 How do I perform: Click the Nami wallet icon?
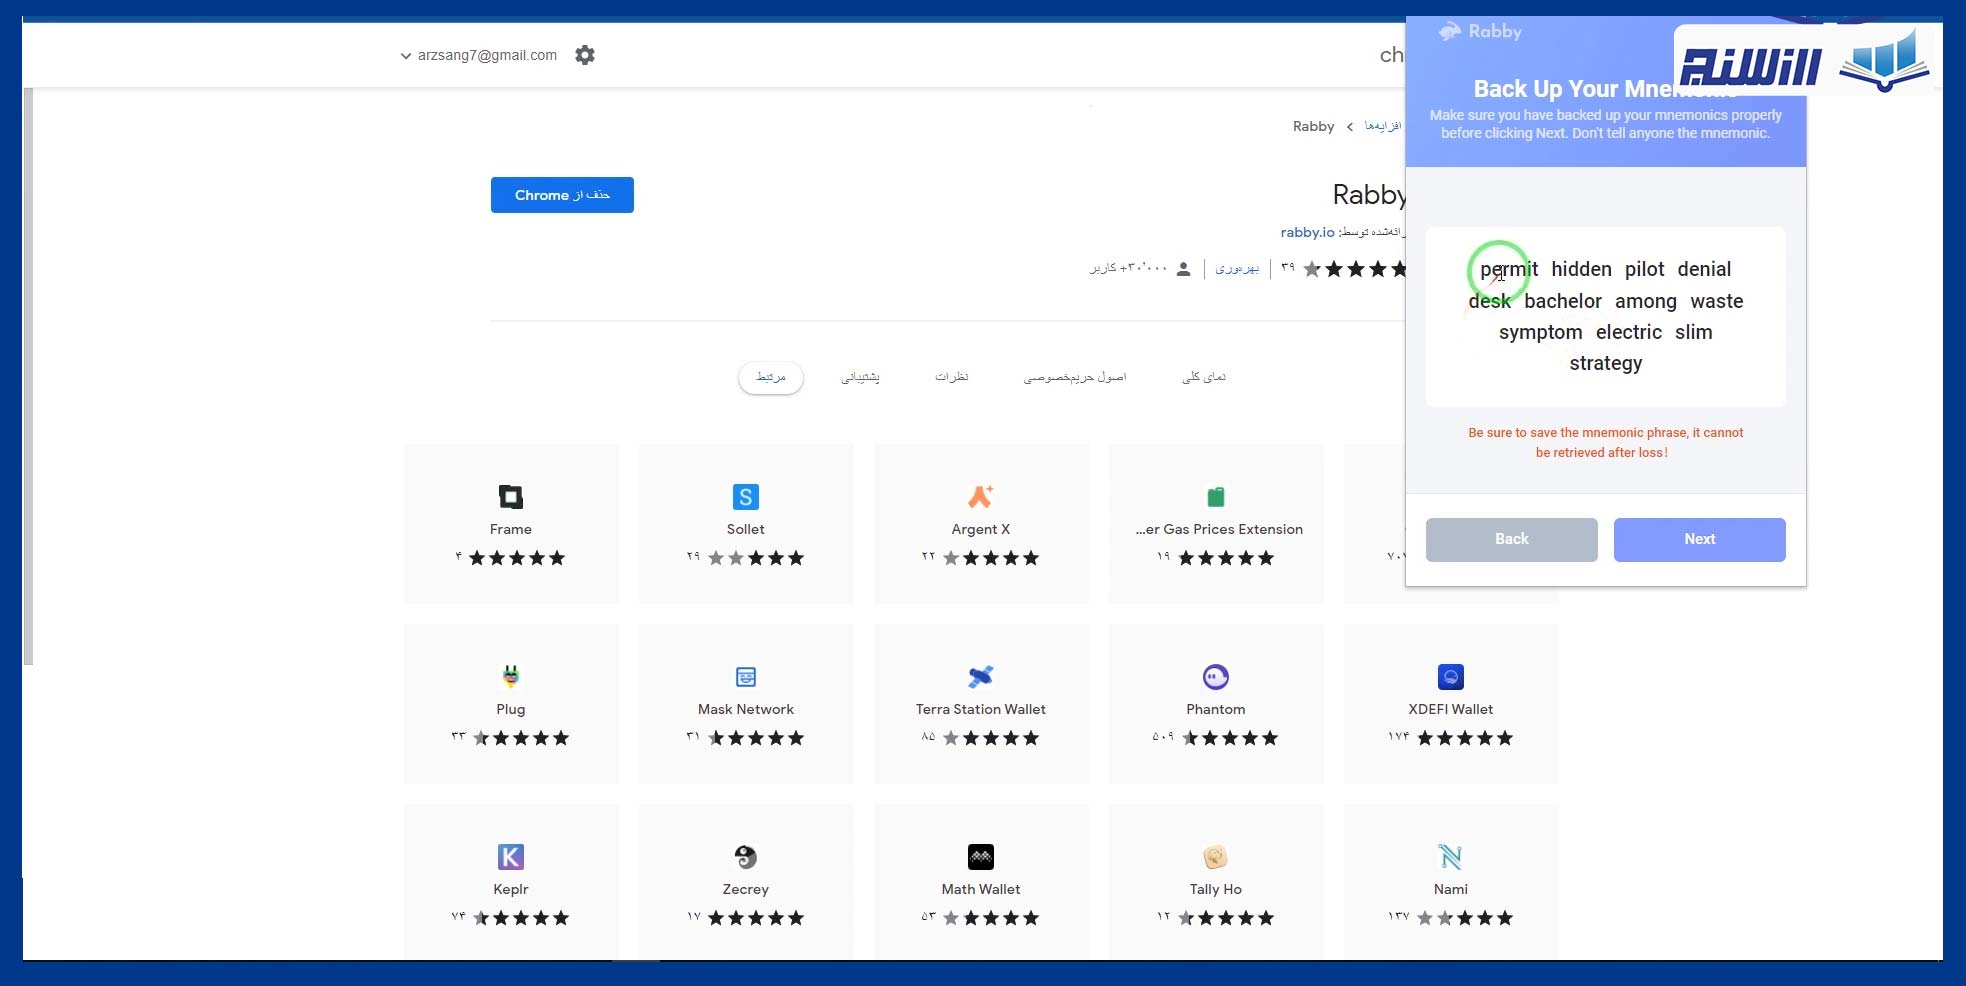point(1451,857)
